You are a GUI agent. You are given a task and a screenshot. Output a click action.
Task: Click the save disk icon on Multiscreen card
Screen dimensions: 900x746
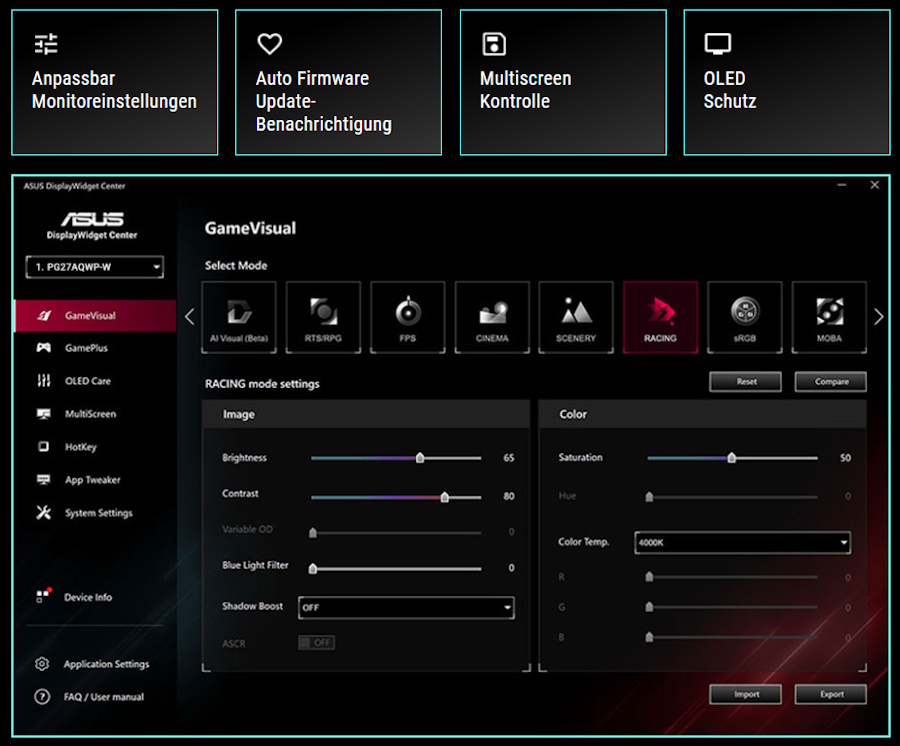coord(494,44)
